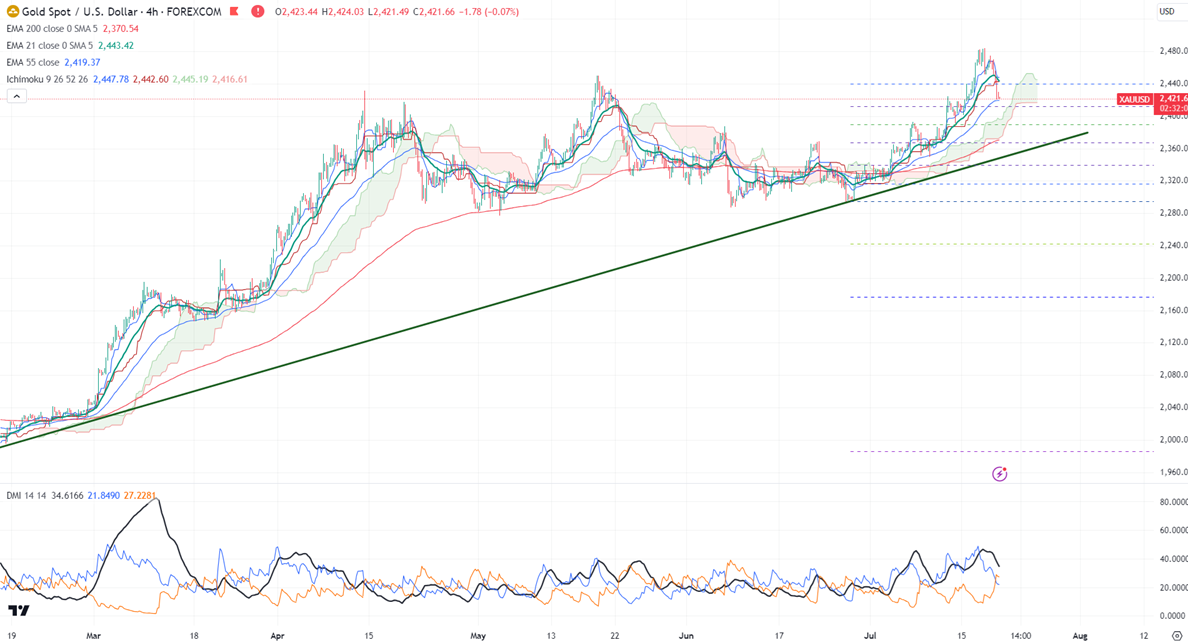The width and height of the screenshot is (1188, 641).
Task: Click the 2,240.00 price axis label
Action: point(1173,245)
